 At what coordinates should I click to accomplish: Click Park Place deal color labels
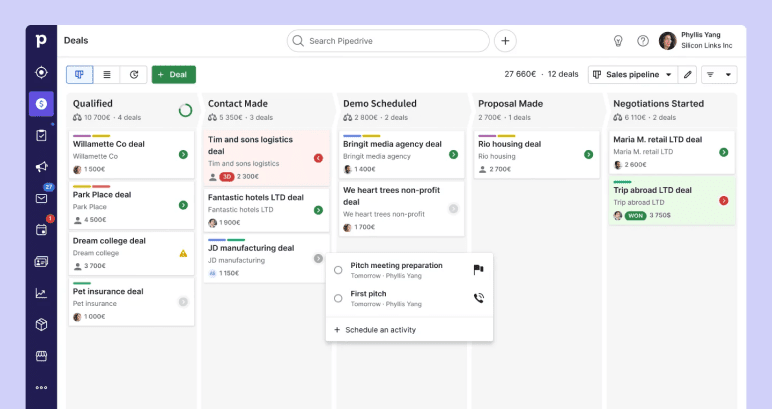[x=91, y=187]
